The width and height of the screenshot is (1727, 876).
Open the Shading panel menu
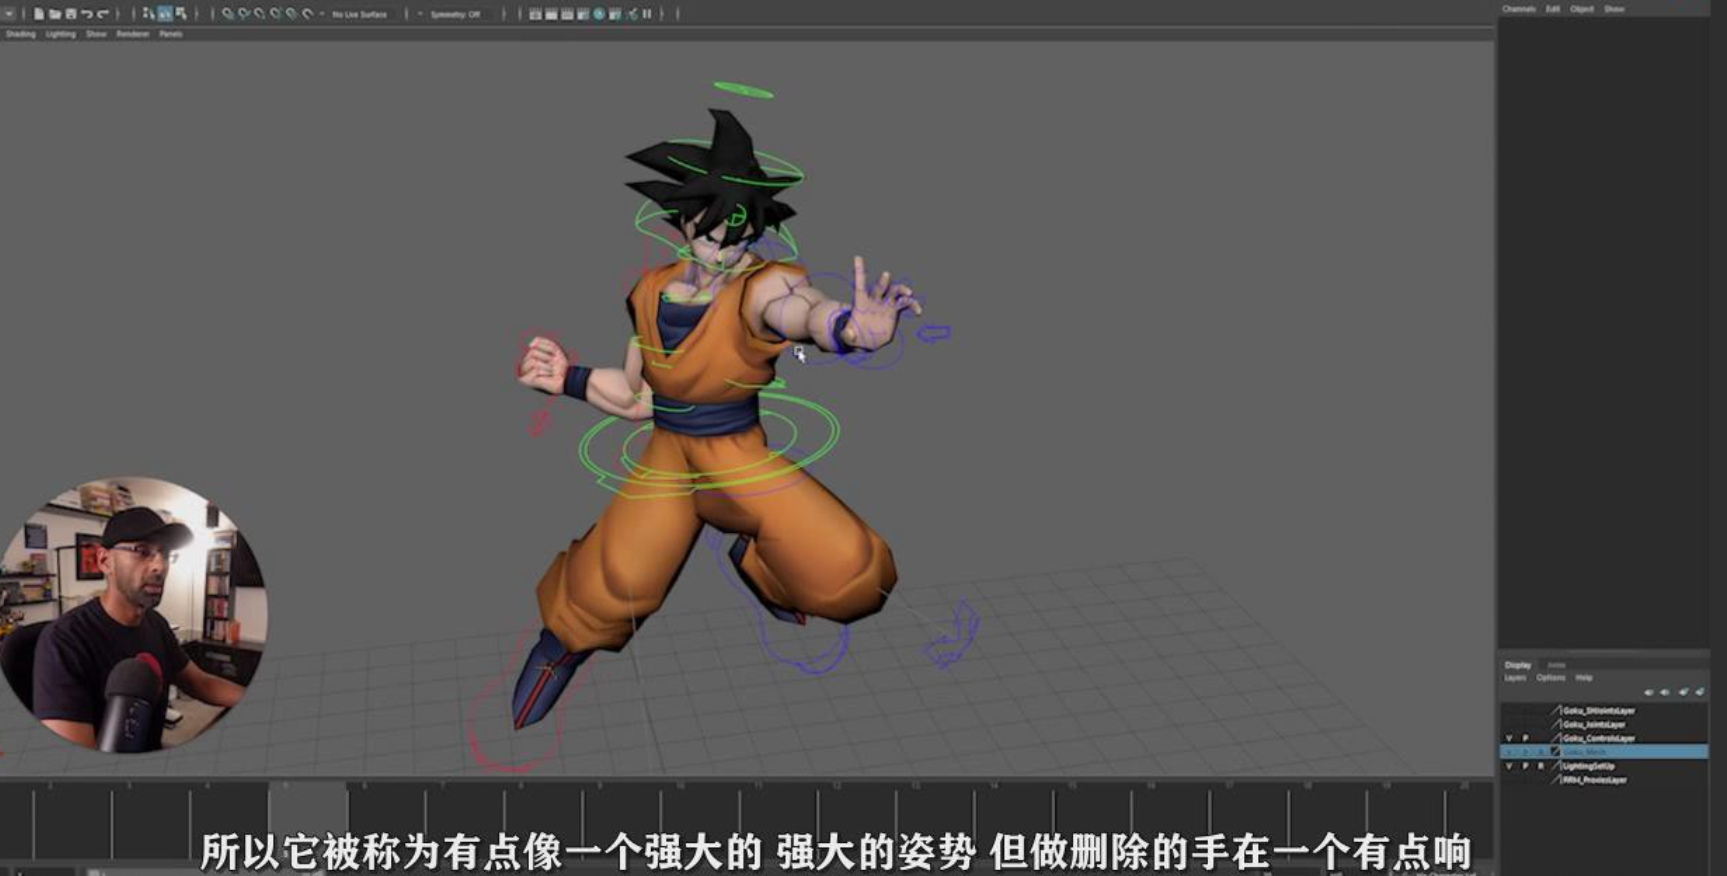pyautogui.click(x=20, y=34)
